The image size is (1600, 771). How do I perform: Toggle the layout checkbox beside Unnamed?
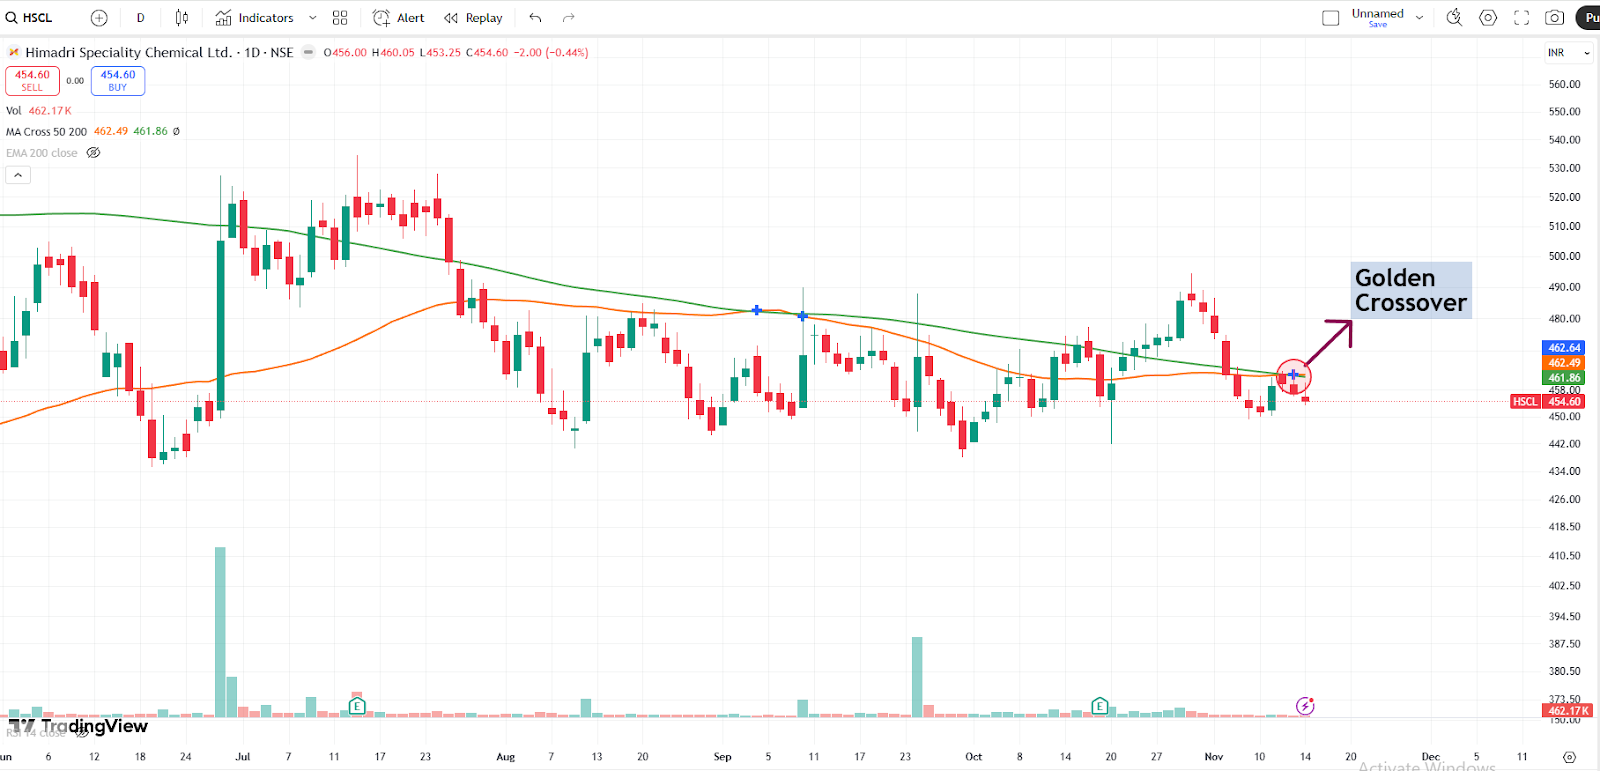1330,18
